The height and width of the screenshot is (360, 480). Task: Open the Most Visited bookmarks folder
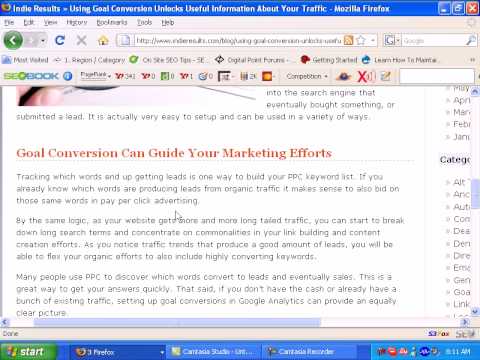coord(25,60)
